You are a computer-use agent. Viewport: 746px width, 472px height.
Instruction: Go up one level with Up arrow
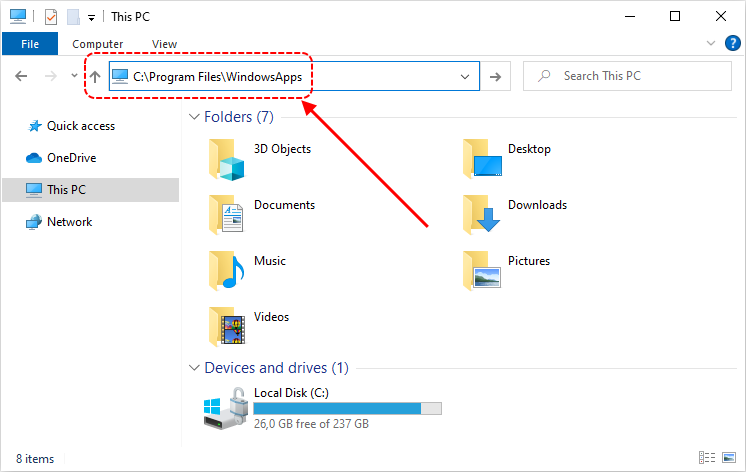pos(95,76)
